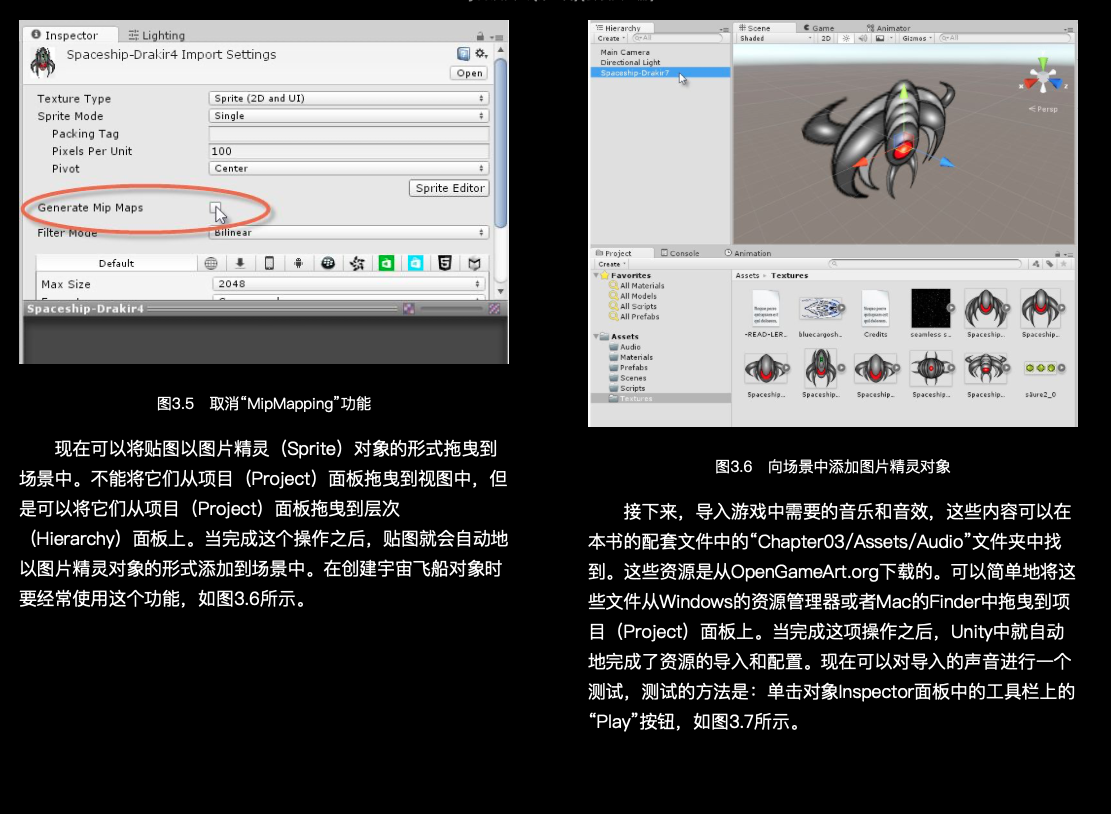Select the Standalone download-arrow platform icon
The height and width of the screenshot is (814, 1111).
pyautogui.click(x=240, y=264)
